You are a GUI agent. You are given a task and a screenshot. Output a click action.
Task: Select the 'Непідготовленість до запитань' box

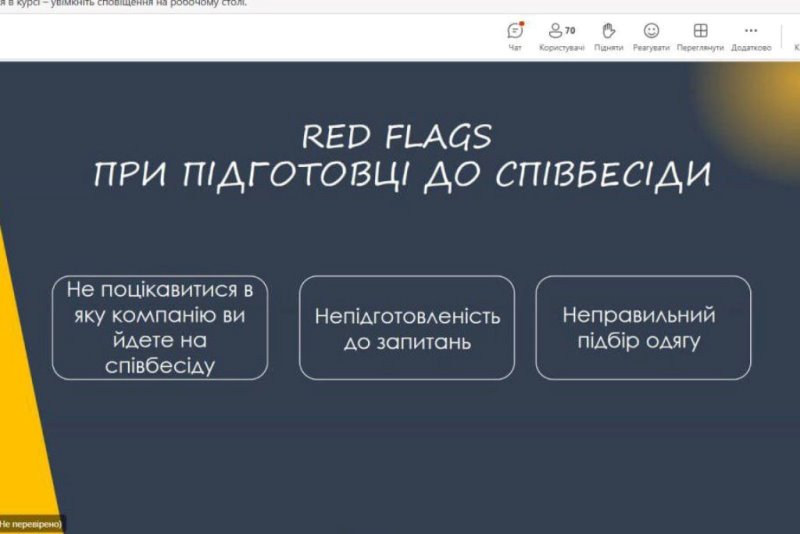pyautogui.click(x=407, y=327)
